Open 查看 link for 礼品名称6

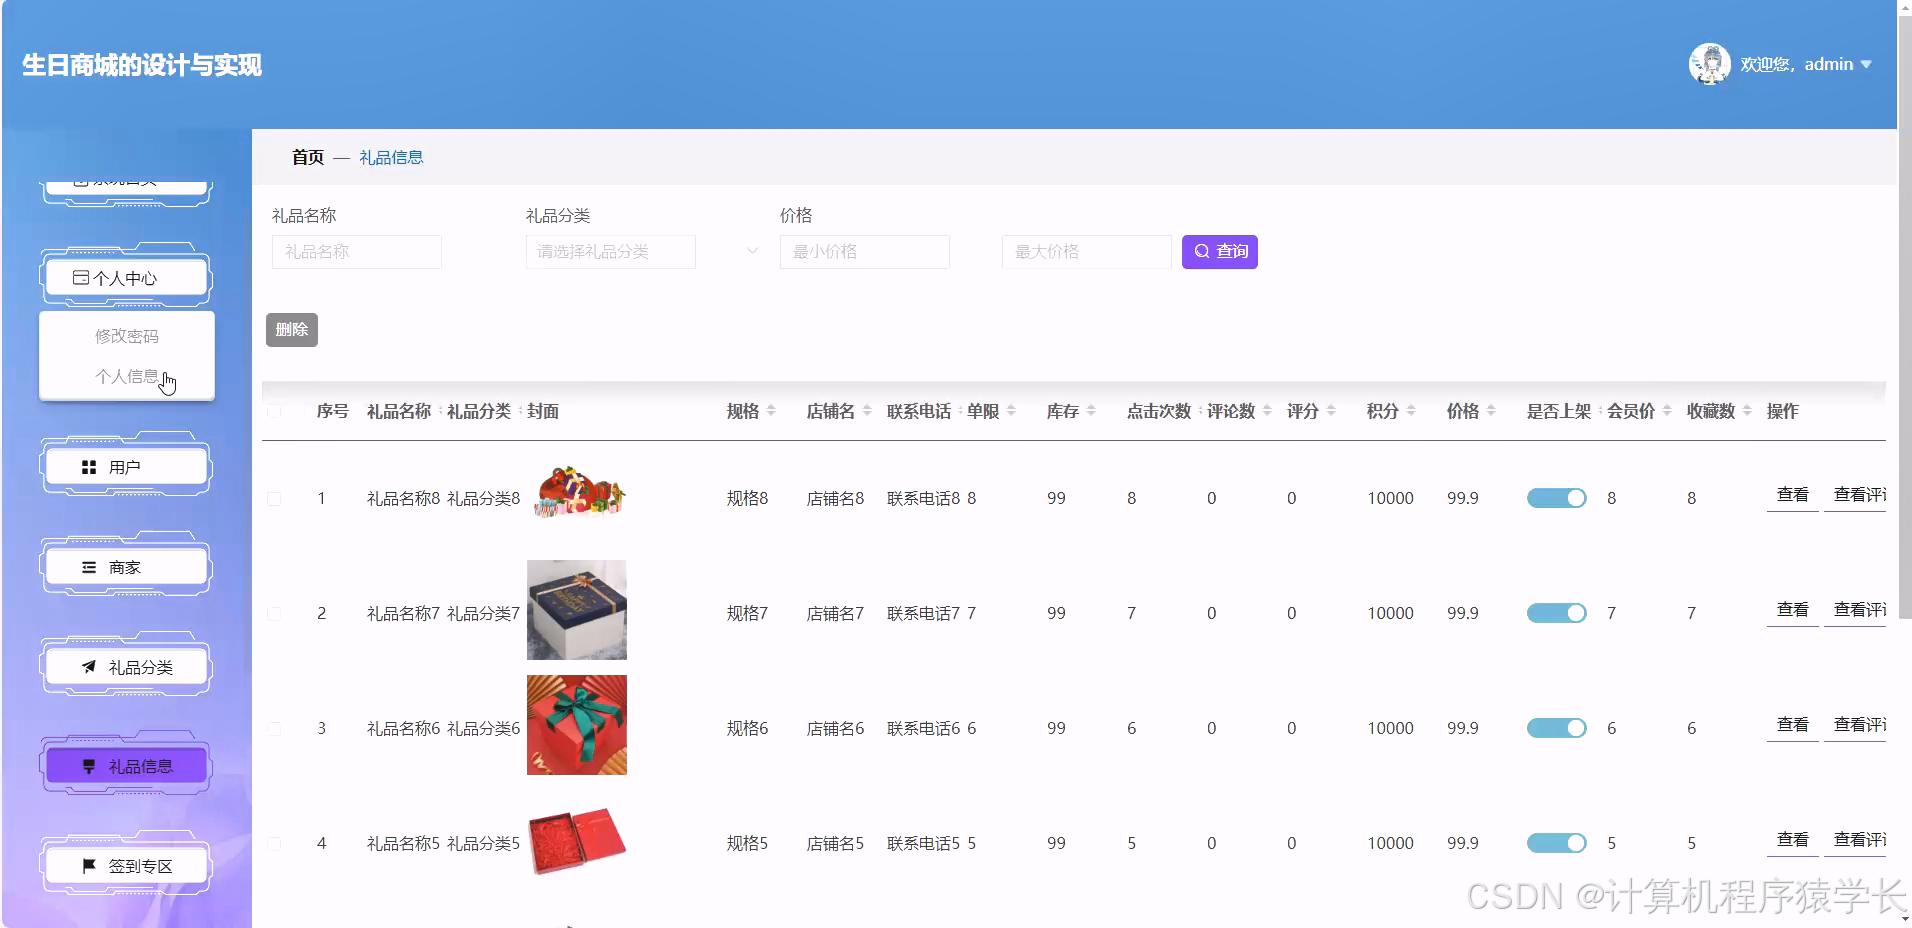(x=1791, y=724)
